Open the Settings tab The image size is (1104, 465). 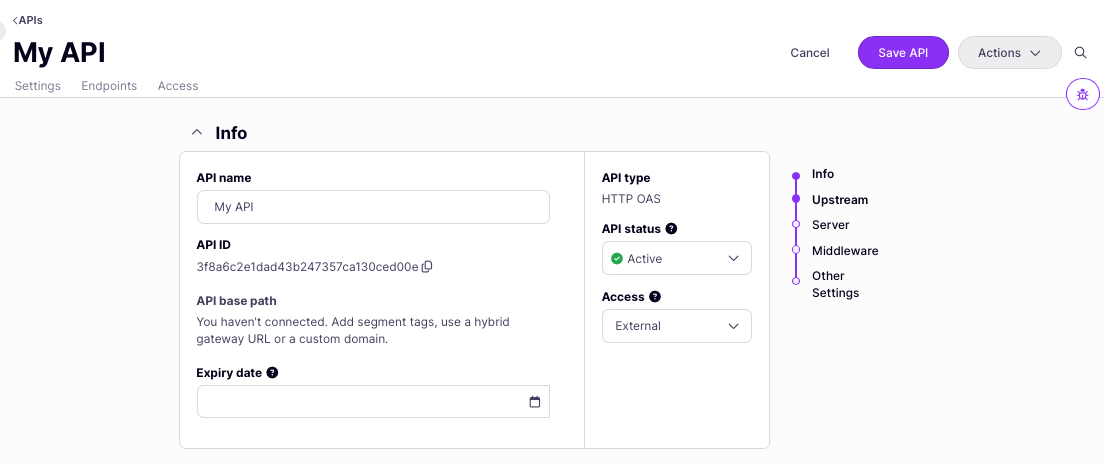pyautogui.click(x=38, y=86)
